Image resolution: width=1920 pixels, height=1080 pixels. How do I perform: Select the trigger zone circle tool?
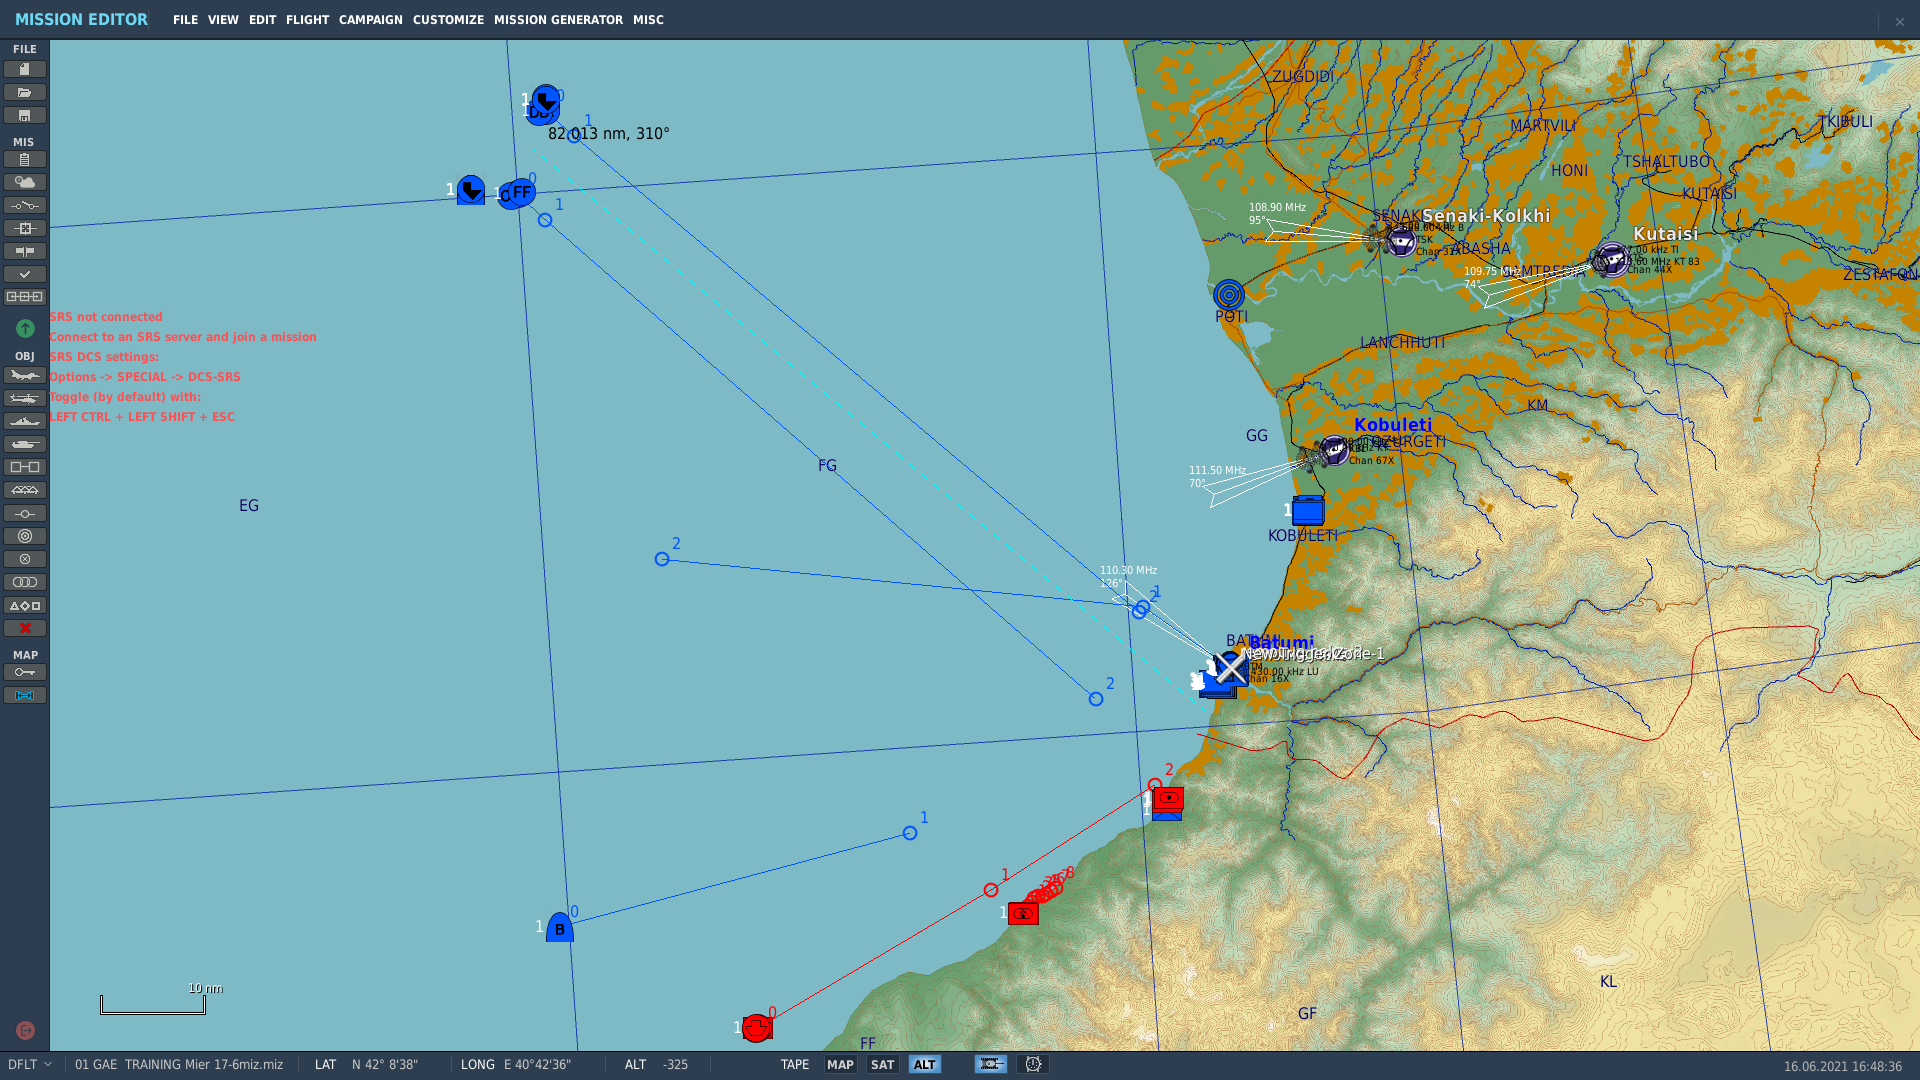pyautogui.click(x=25, y=537)
